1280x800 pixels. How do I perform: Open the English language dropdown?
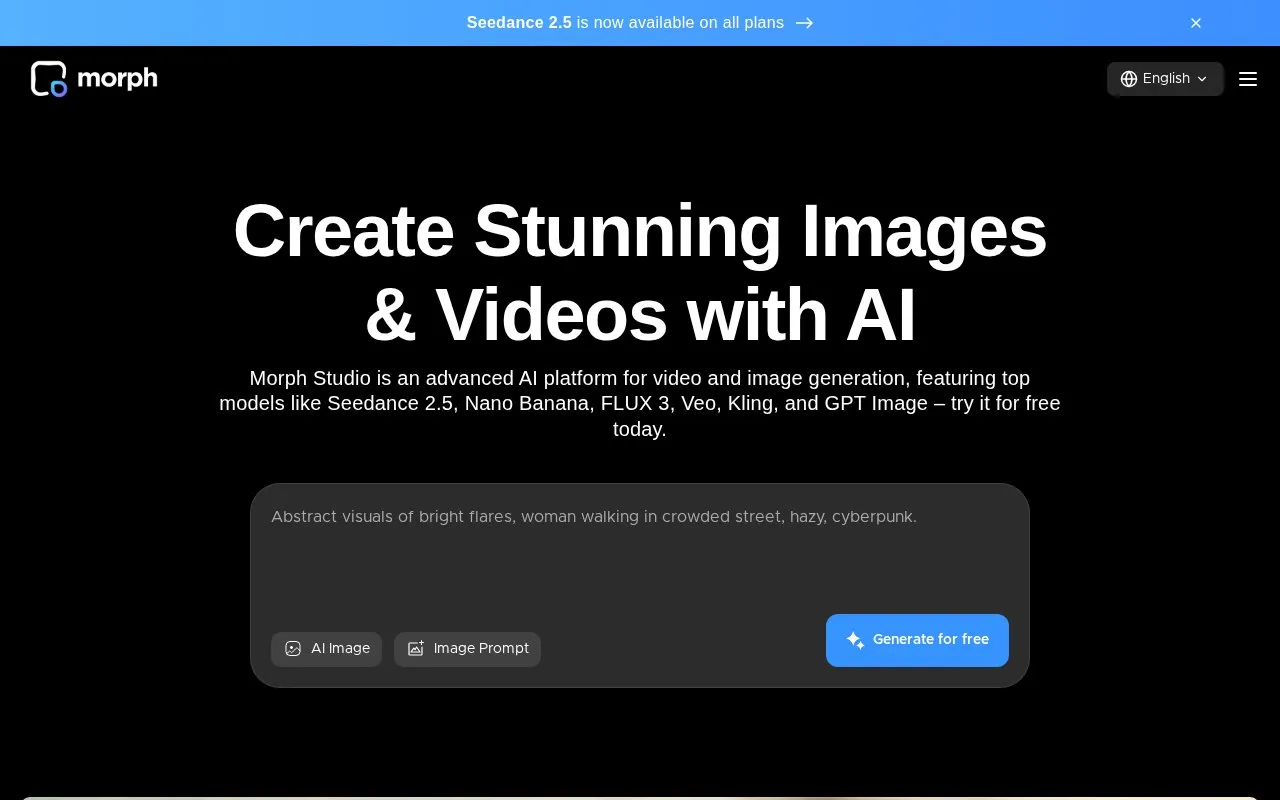tap(1165, 79)
